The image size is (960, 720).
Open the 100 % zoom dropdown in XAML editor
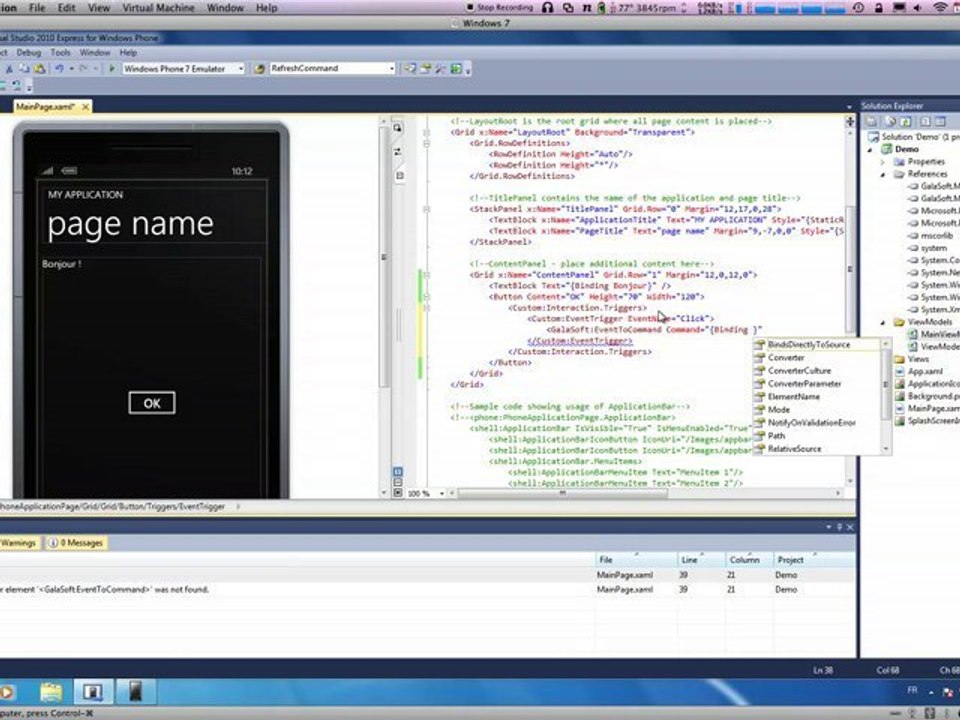[441, 493]
